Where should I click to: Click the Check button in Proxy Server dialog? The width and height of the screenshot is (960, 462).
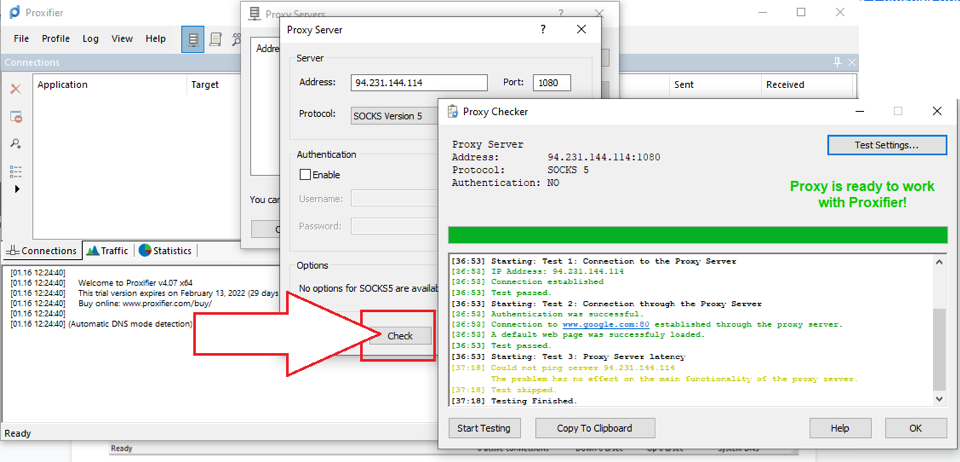click(400, 336)
